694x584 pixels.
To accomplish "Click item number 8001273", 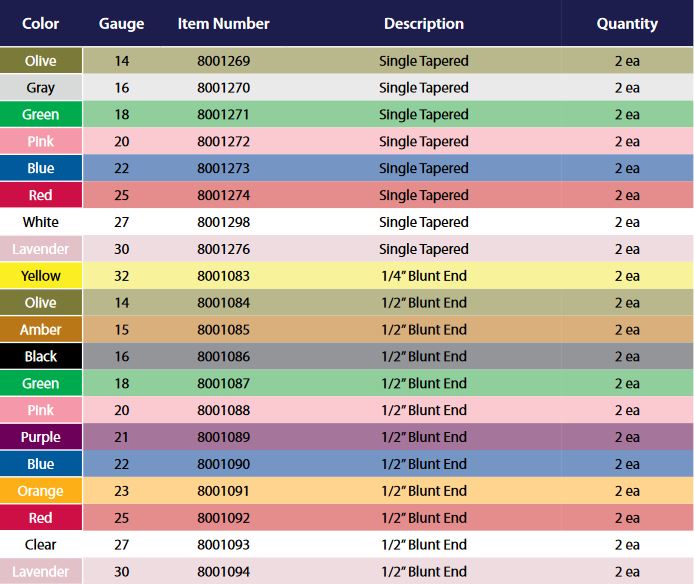I will click(x=224, y=168).
